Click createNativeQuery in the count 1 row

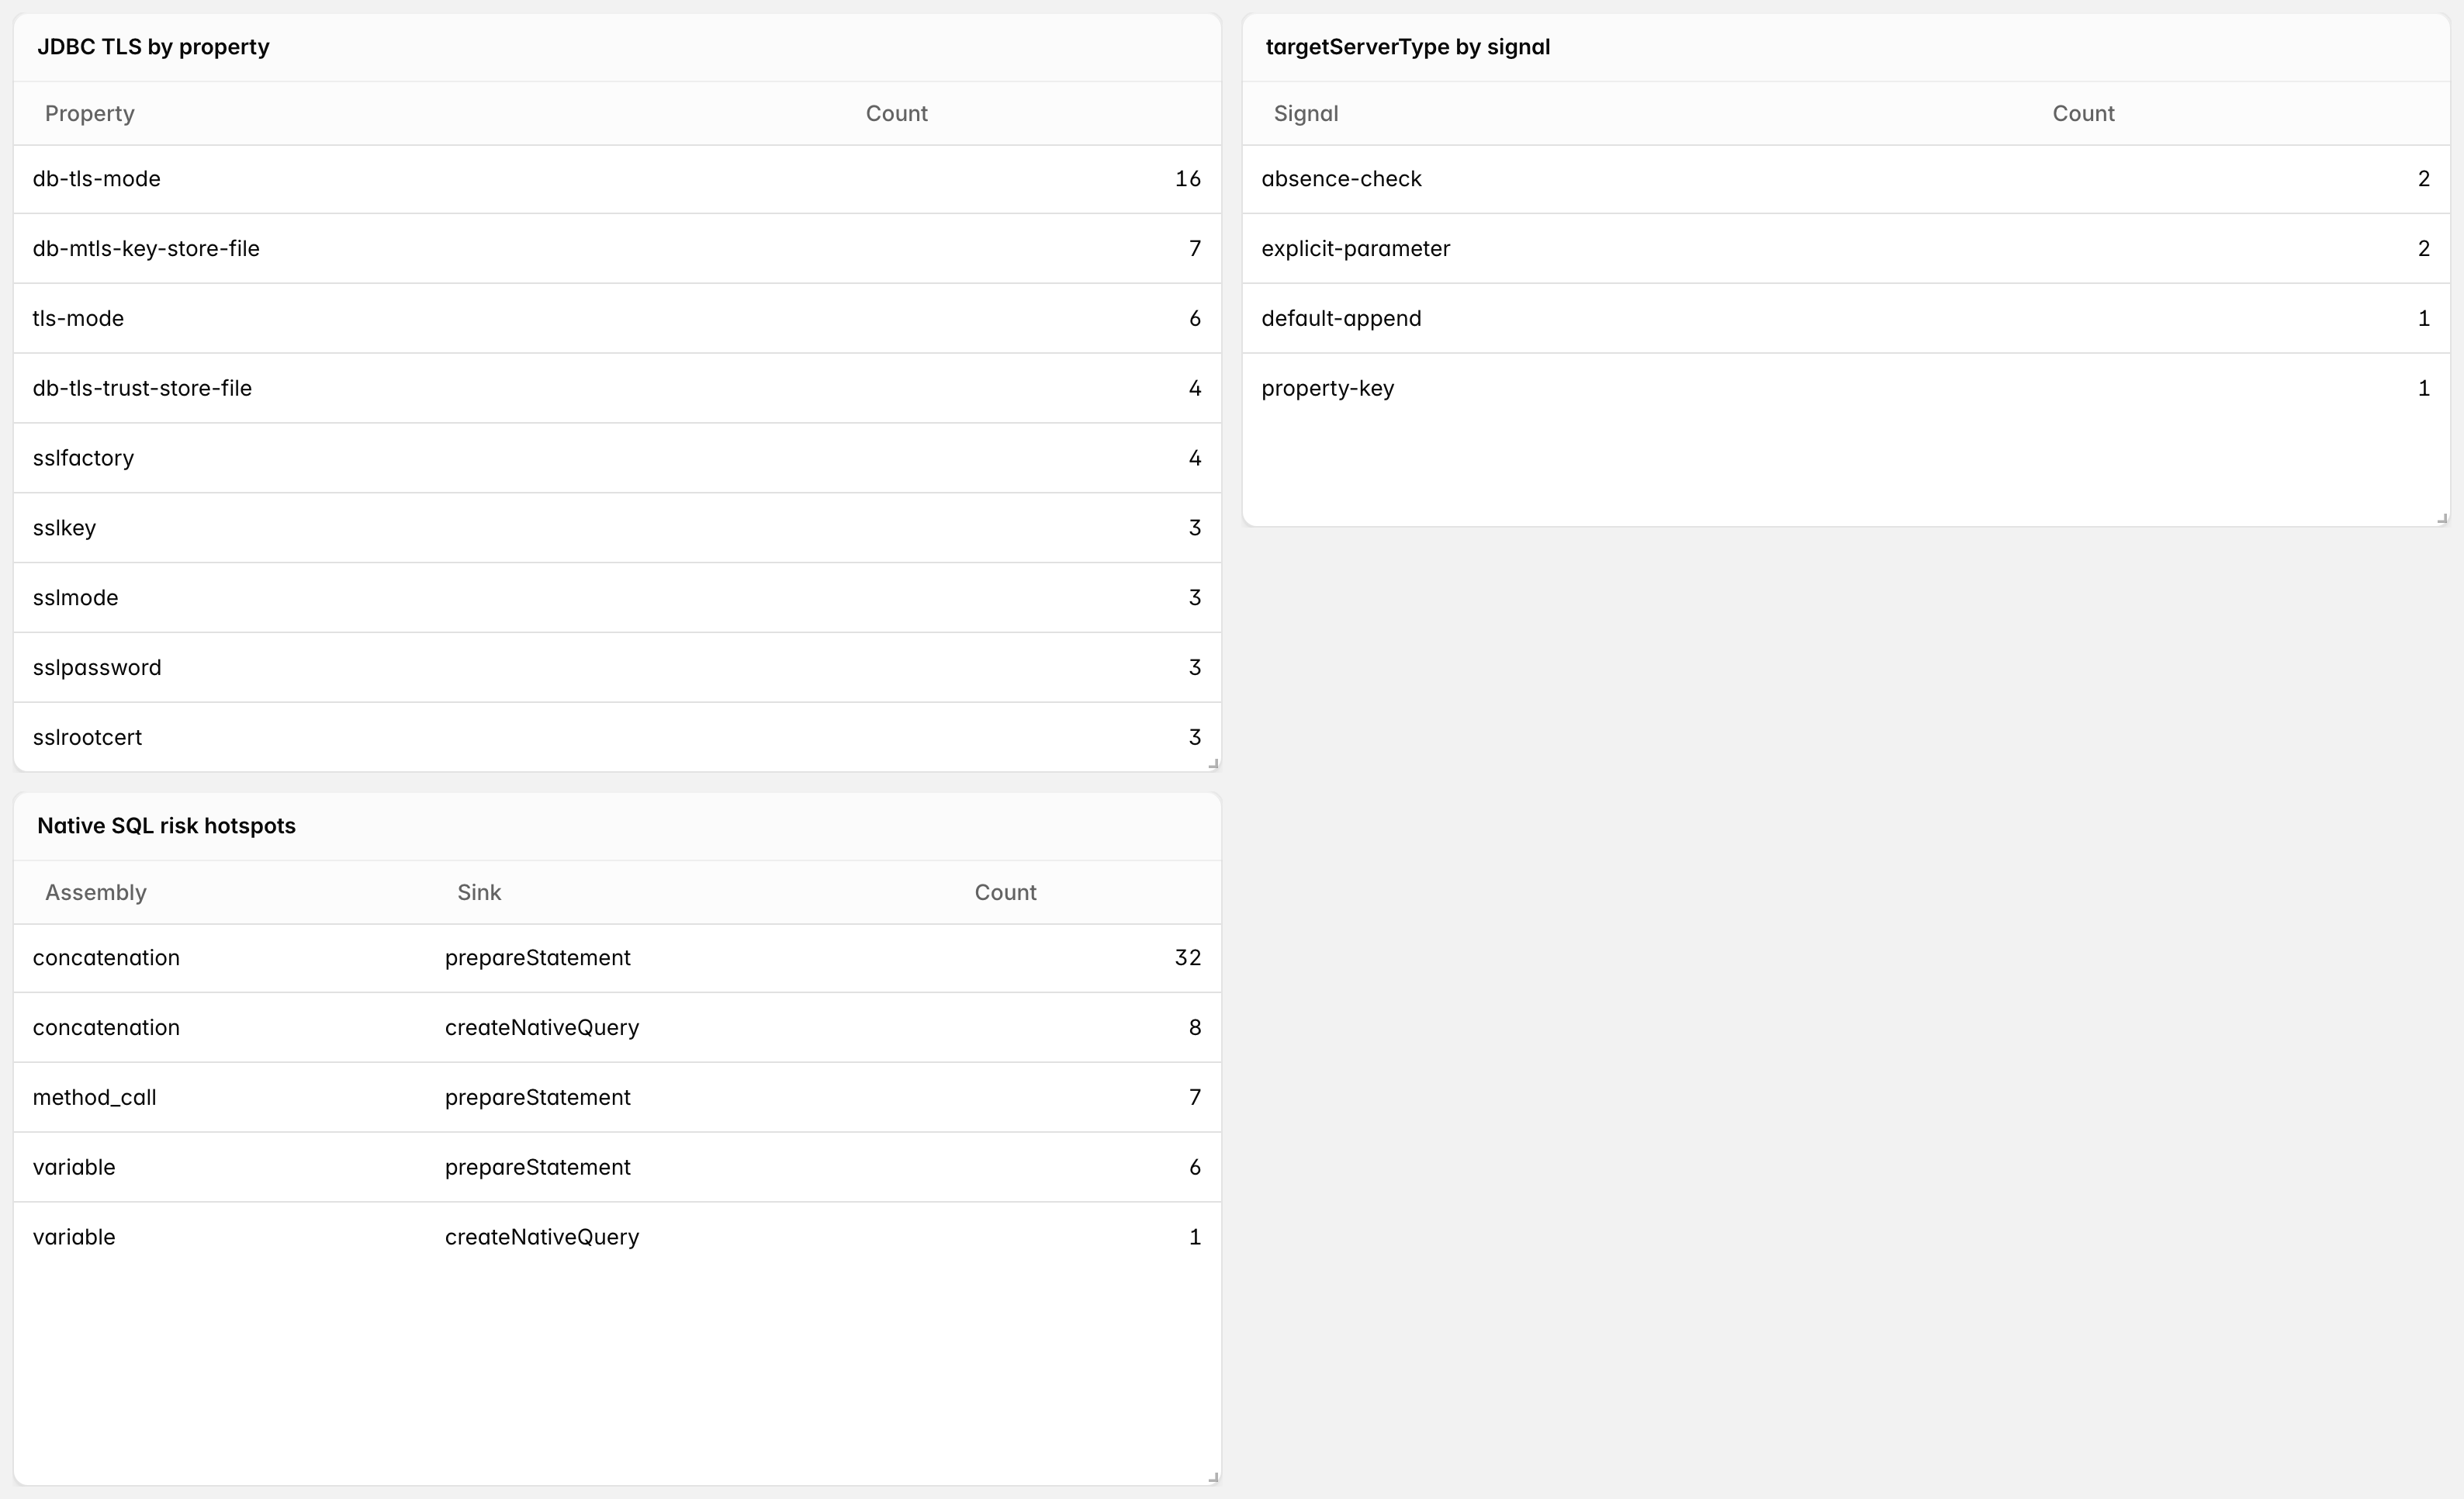[x=542, y=1237]
